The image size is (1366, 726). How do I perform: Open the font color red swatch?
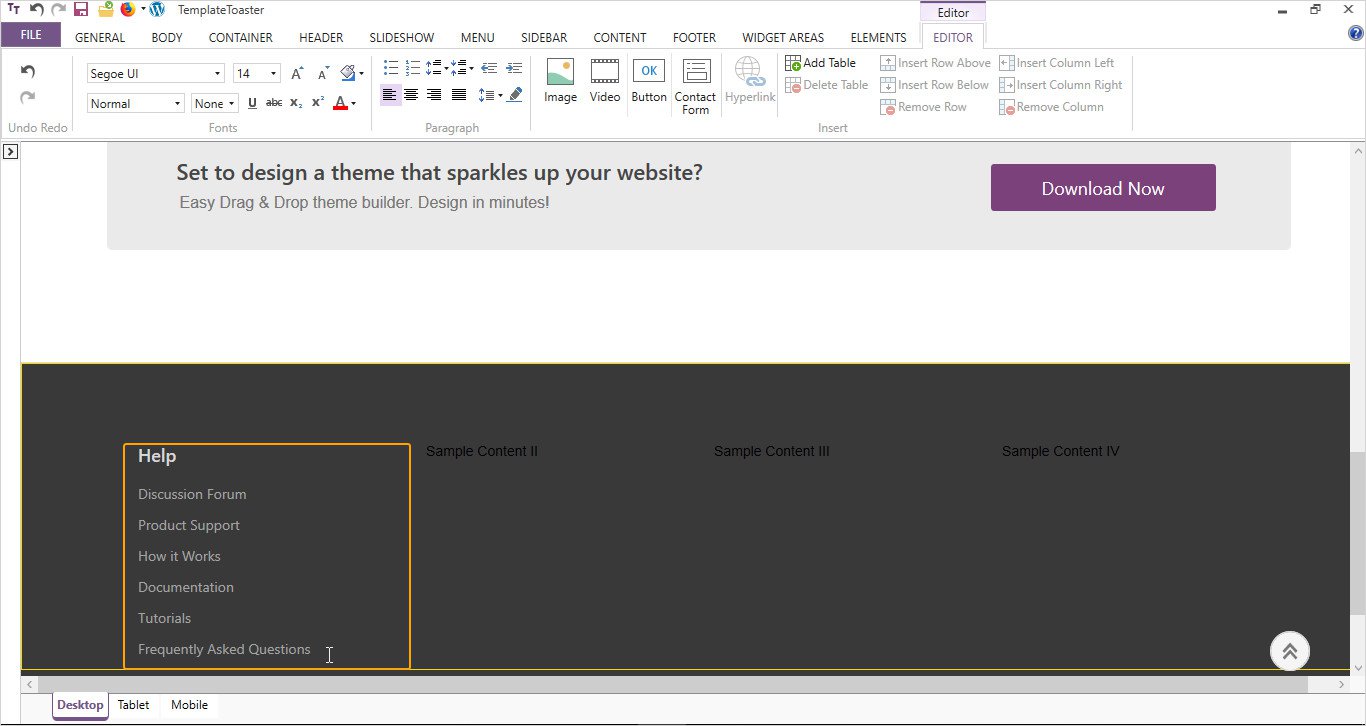[x=340, y=104]
